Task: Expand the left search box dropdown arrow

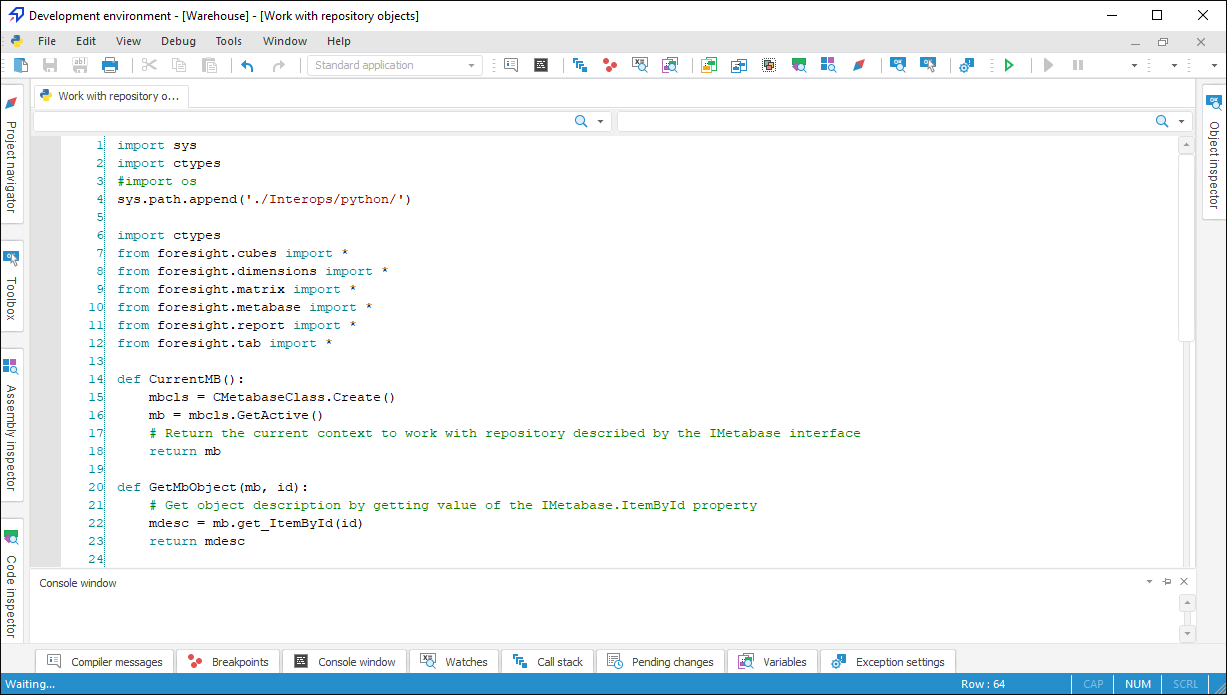Action: 601,121
